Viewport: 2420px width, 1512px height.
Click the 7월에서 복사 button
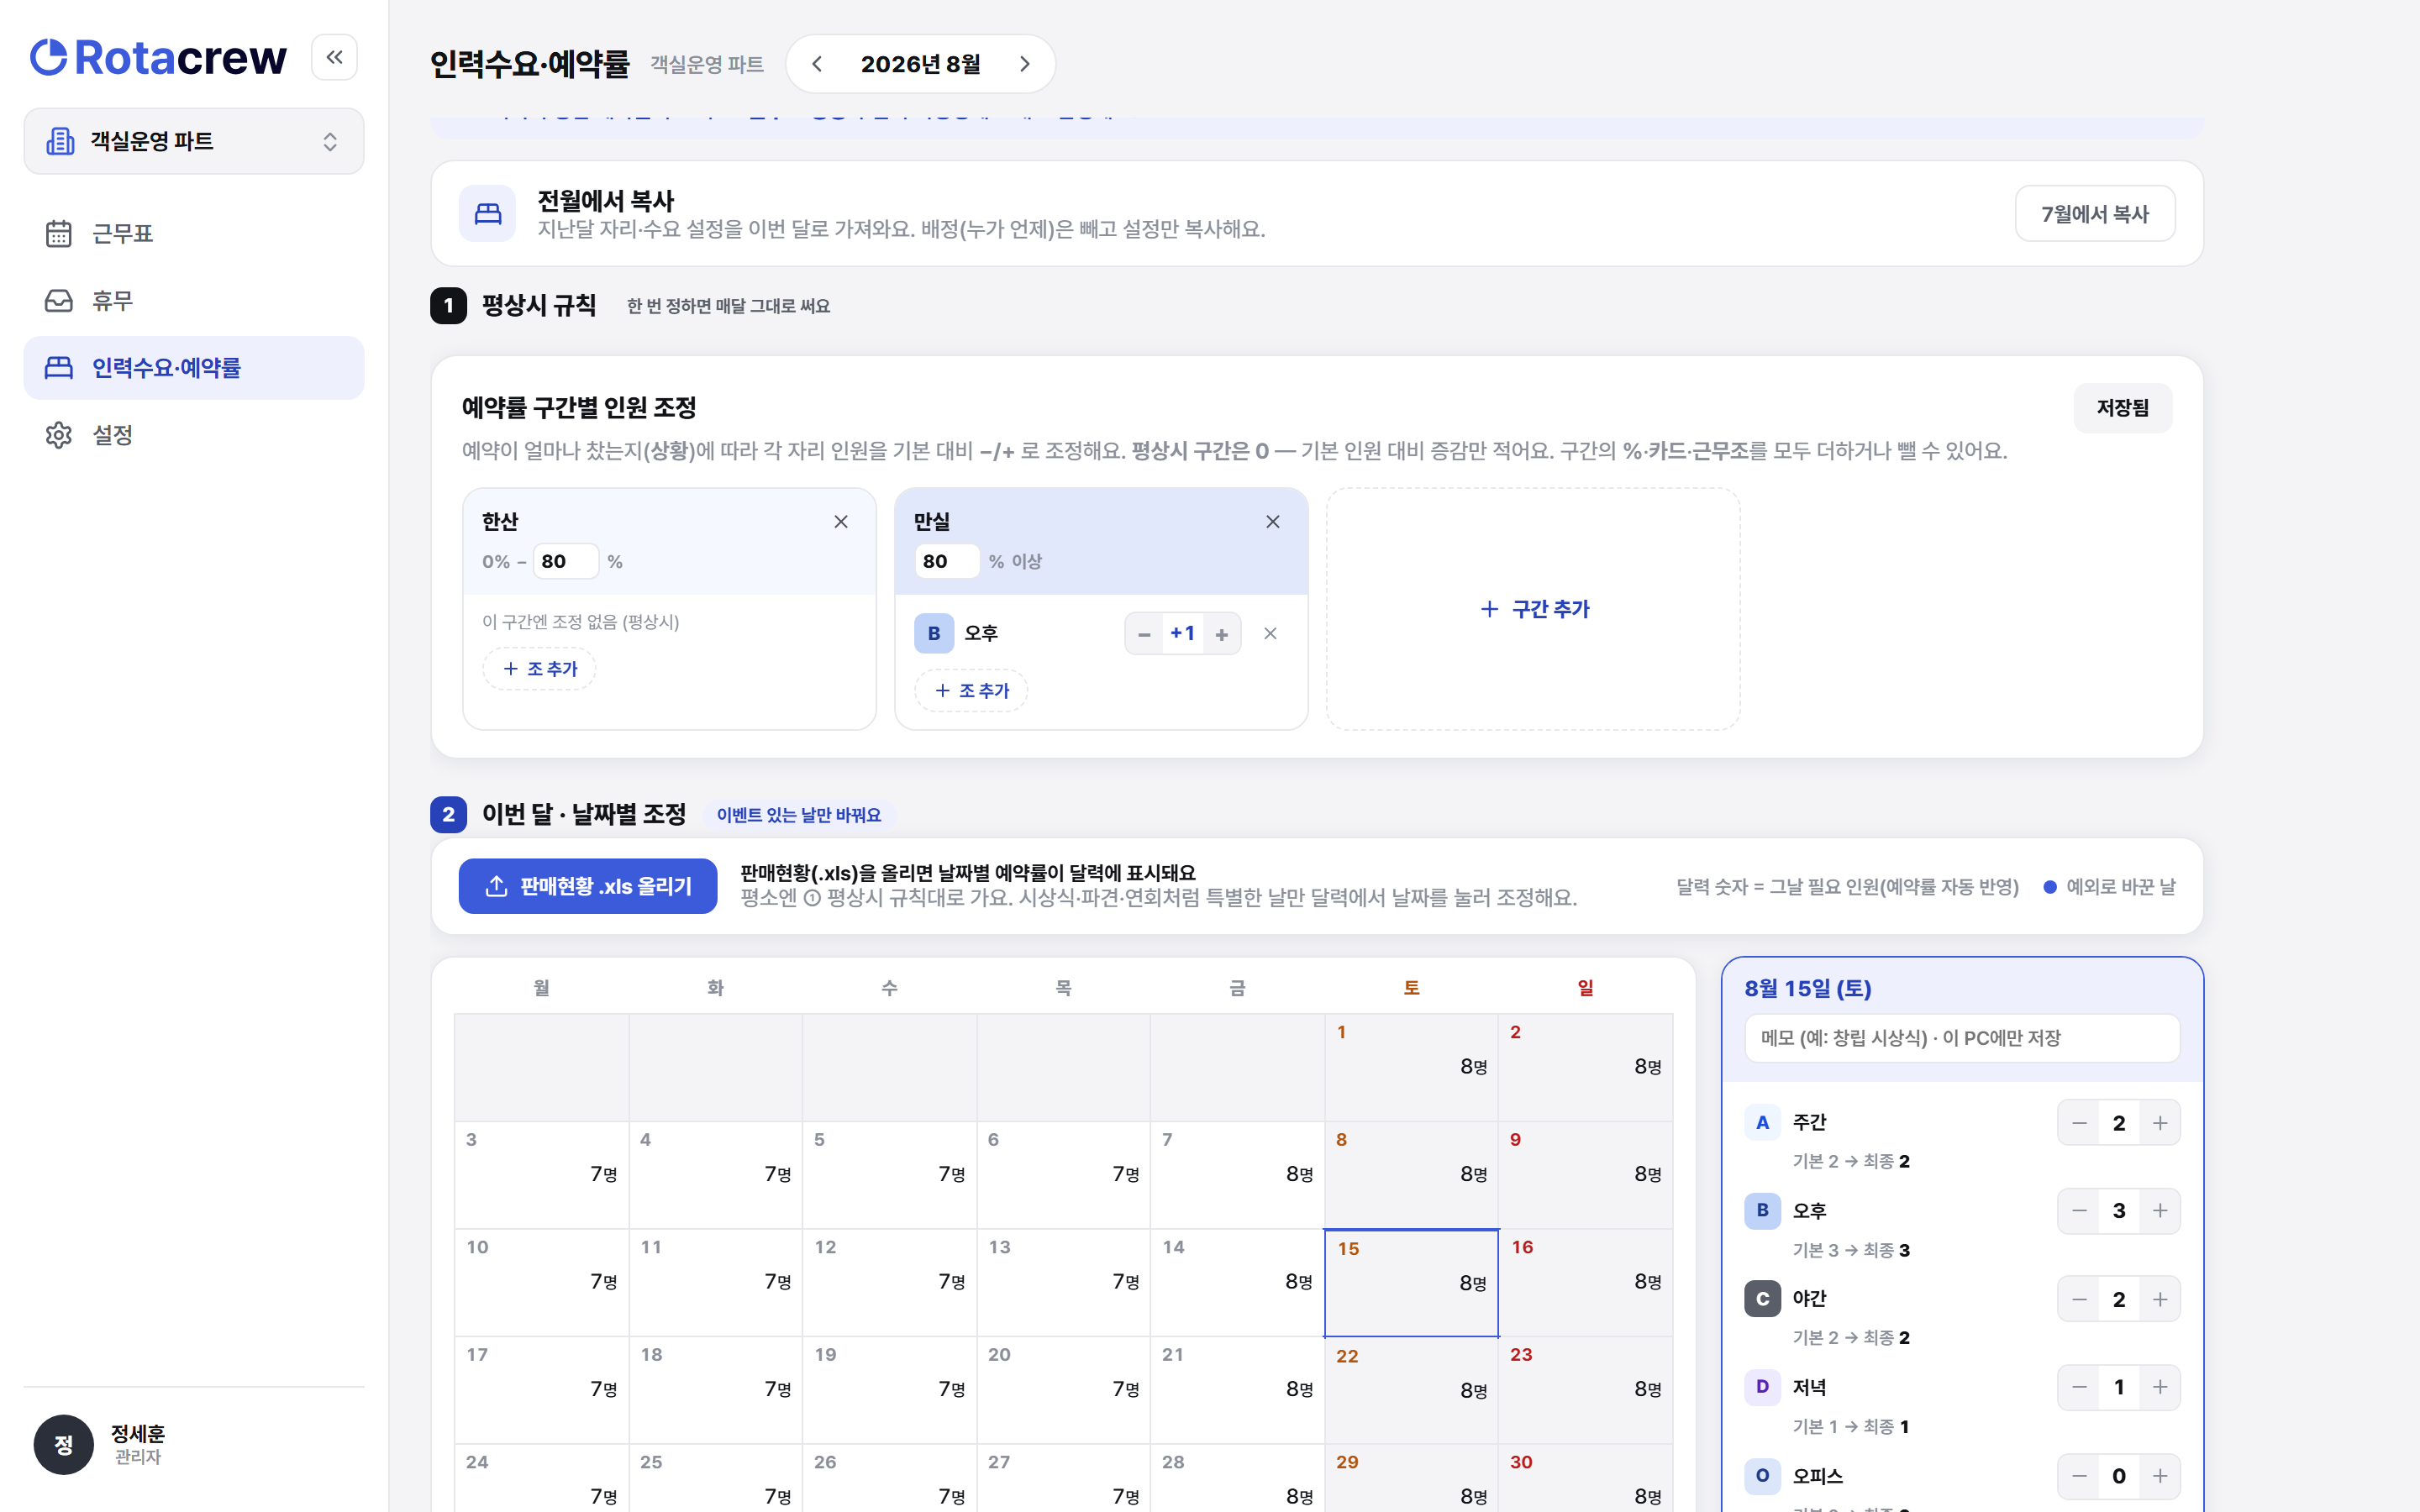(x=2094, y=213)
